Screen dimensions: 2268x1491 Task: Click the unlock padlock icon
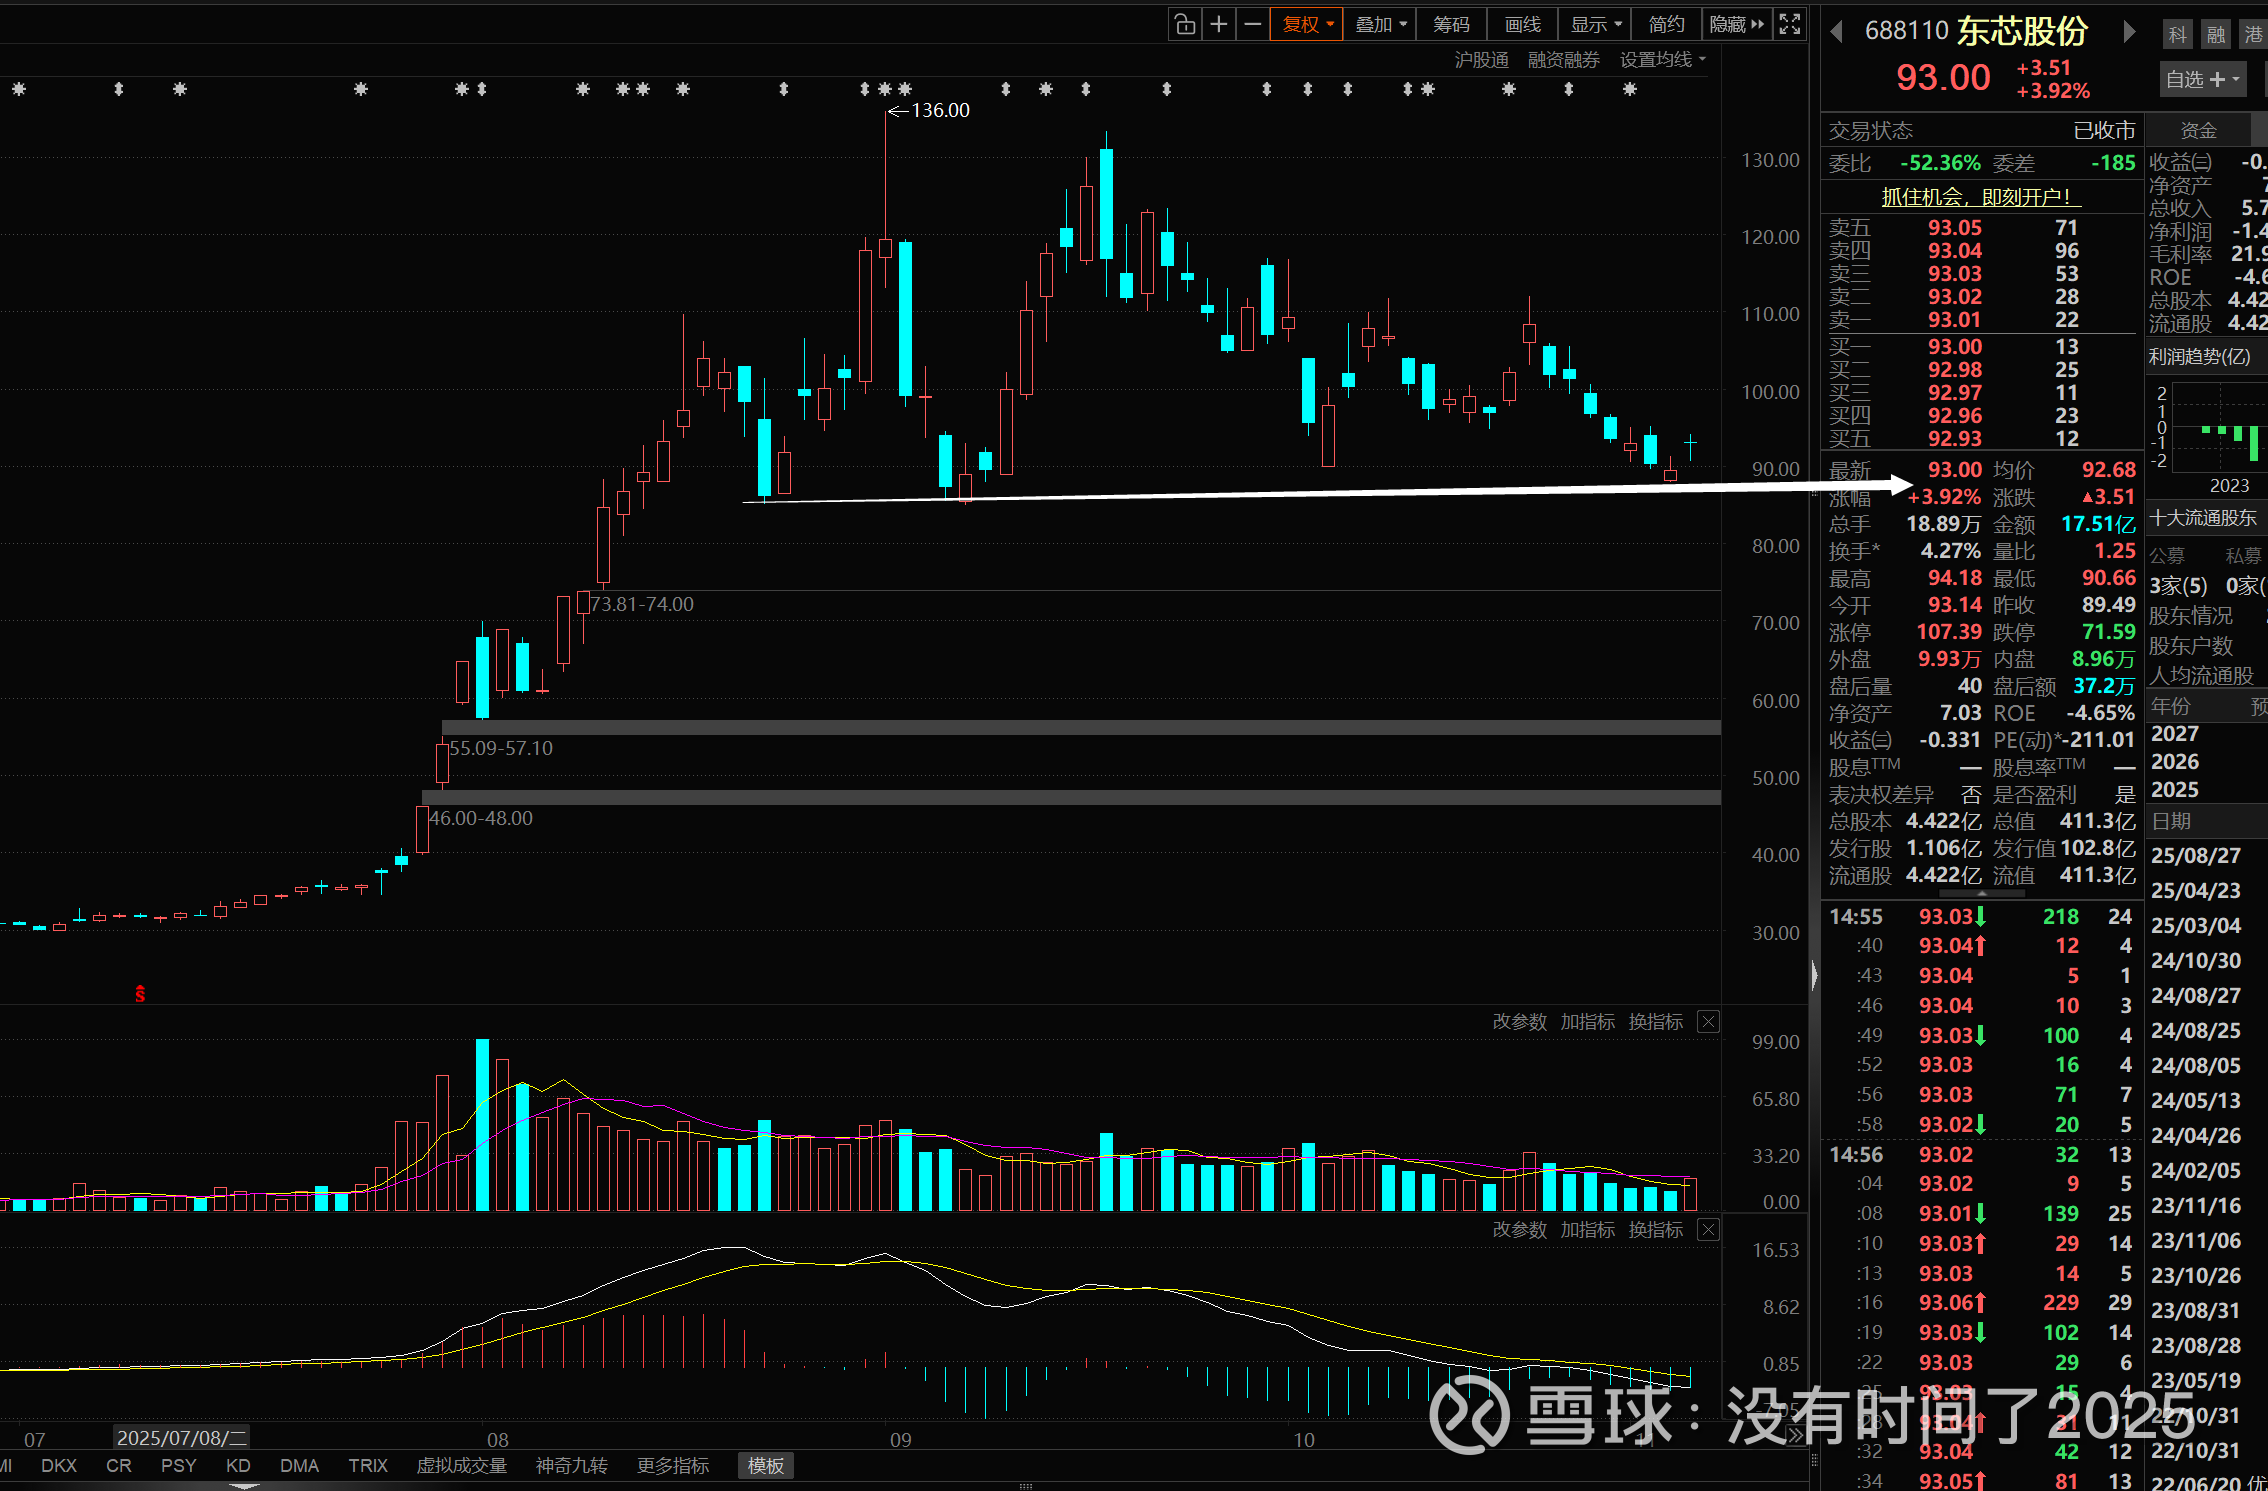point(1185,24)
